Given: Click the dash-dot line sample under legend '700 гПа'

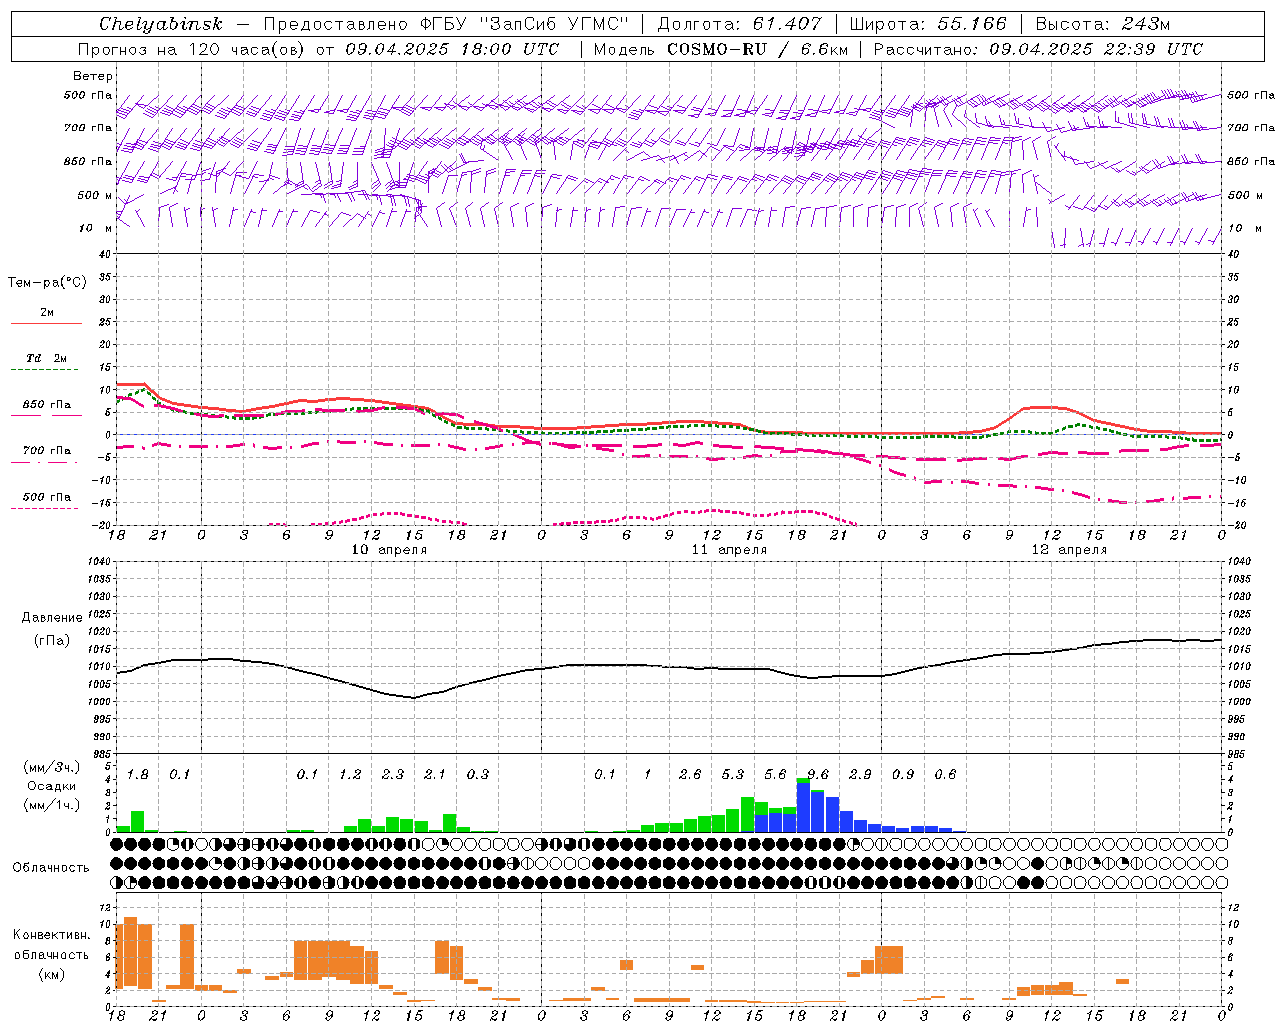Looking at the screenshot, I should pos(45,462).
